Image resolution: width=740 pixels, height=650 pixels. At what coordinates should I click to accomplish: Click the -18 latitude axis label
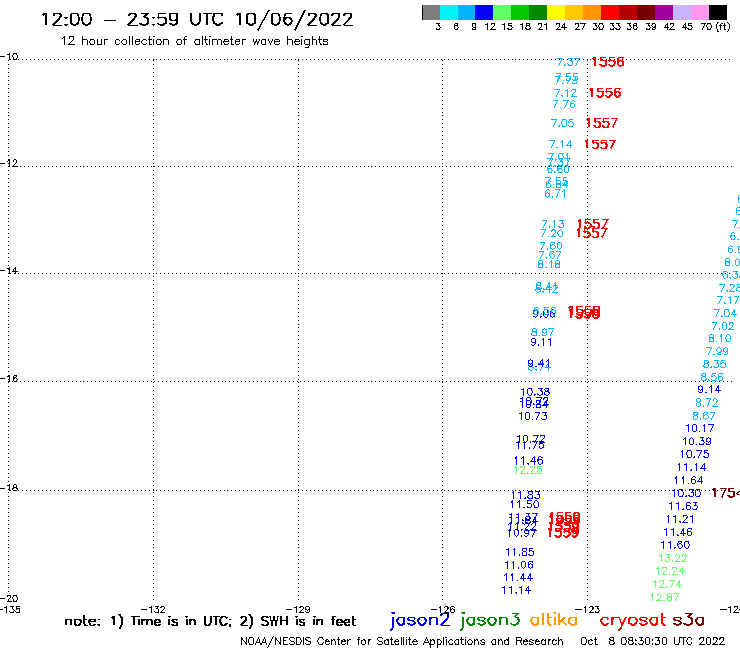click(9, 487)
